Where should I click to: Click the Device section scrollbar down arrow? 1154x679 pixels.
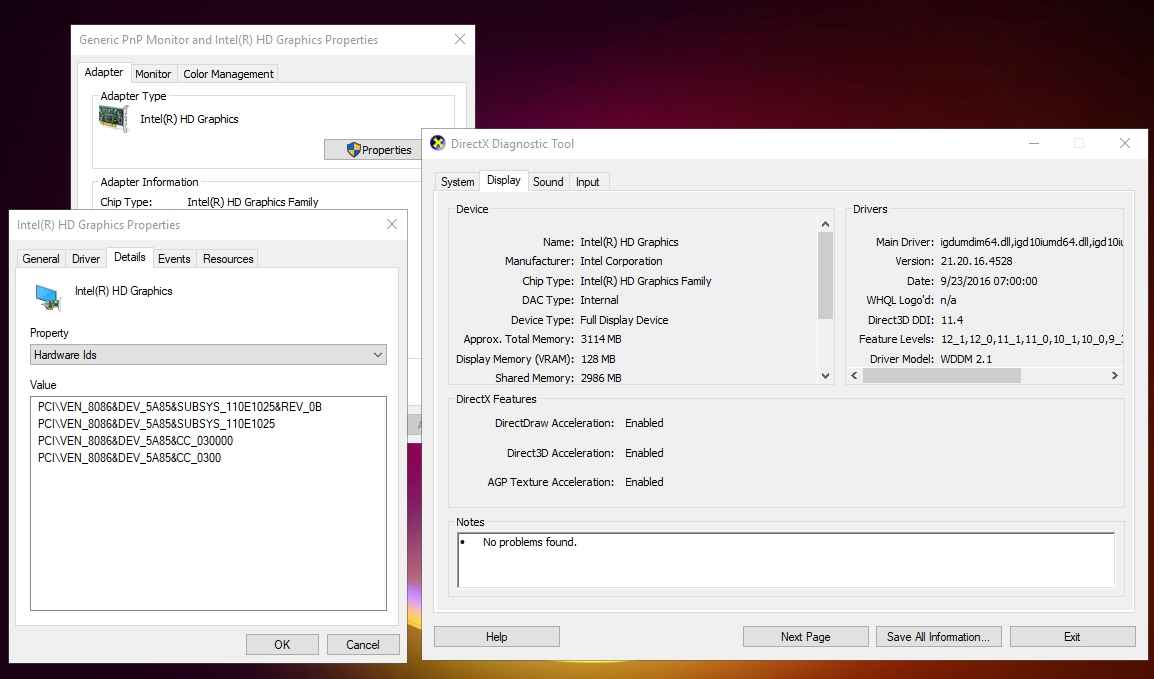pyautogui.click(x=824, y=375)
